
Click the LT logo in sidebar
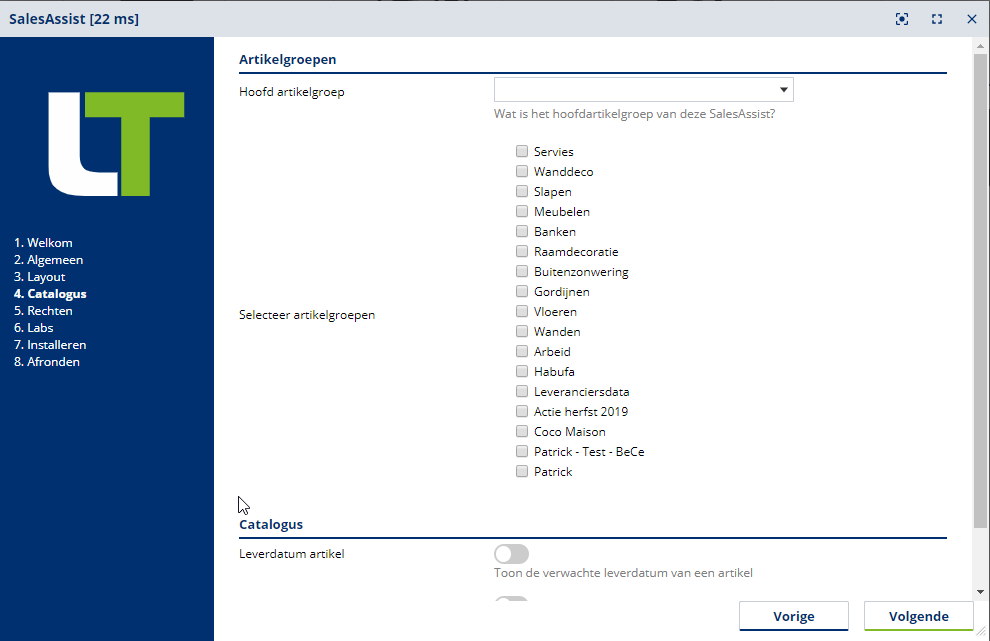(117, 143)
